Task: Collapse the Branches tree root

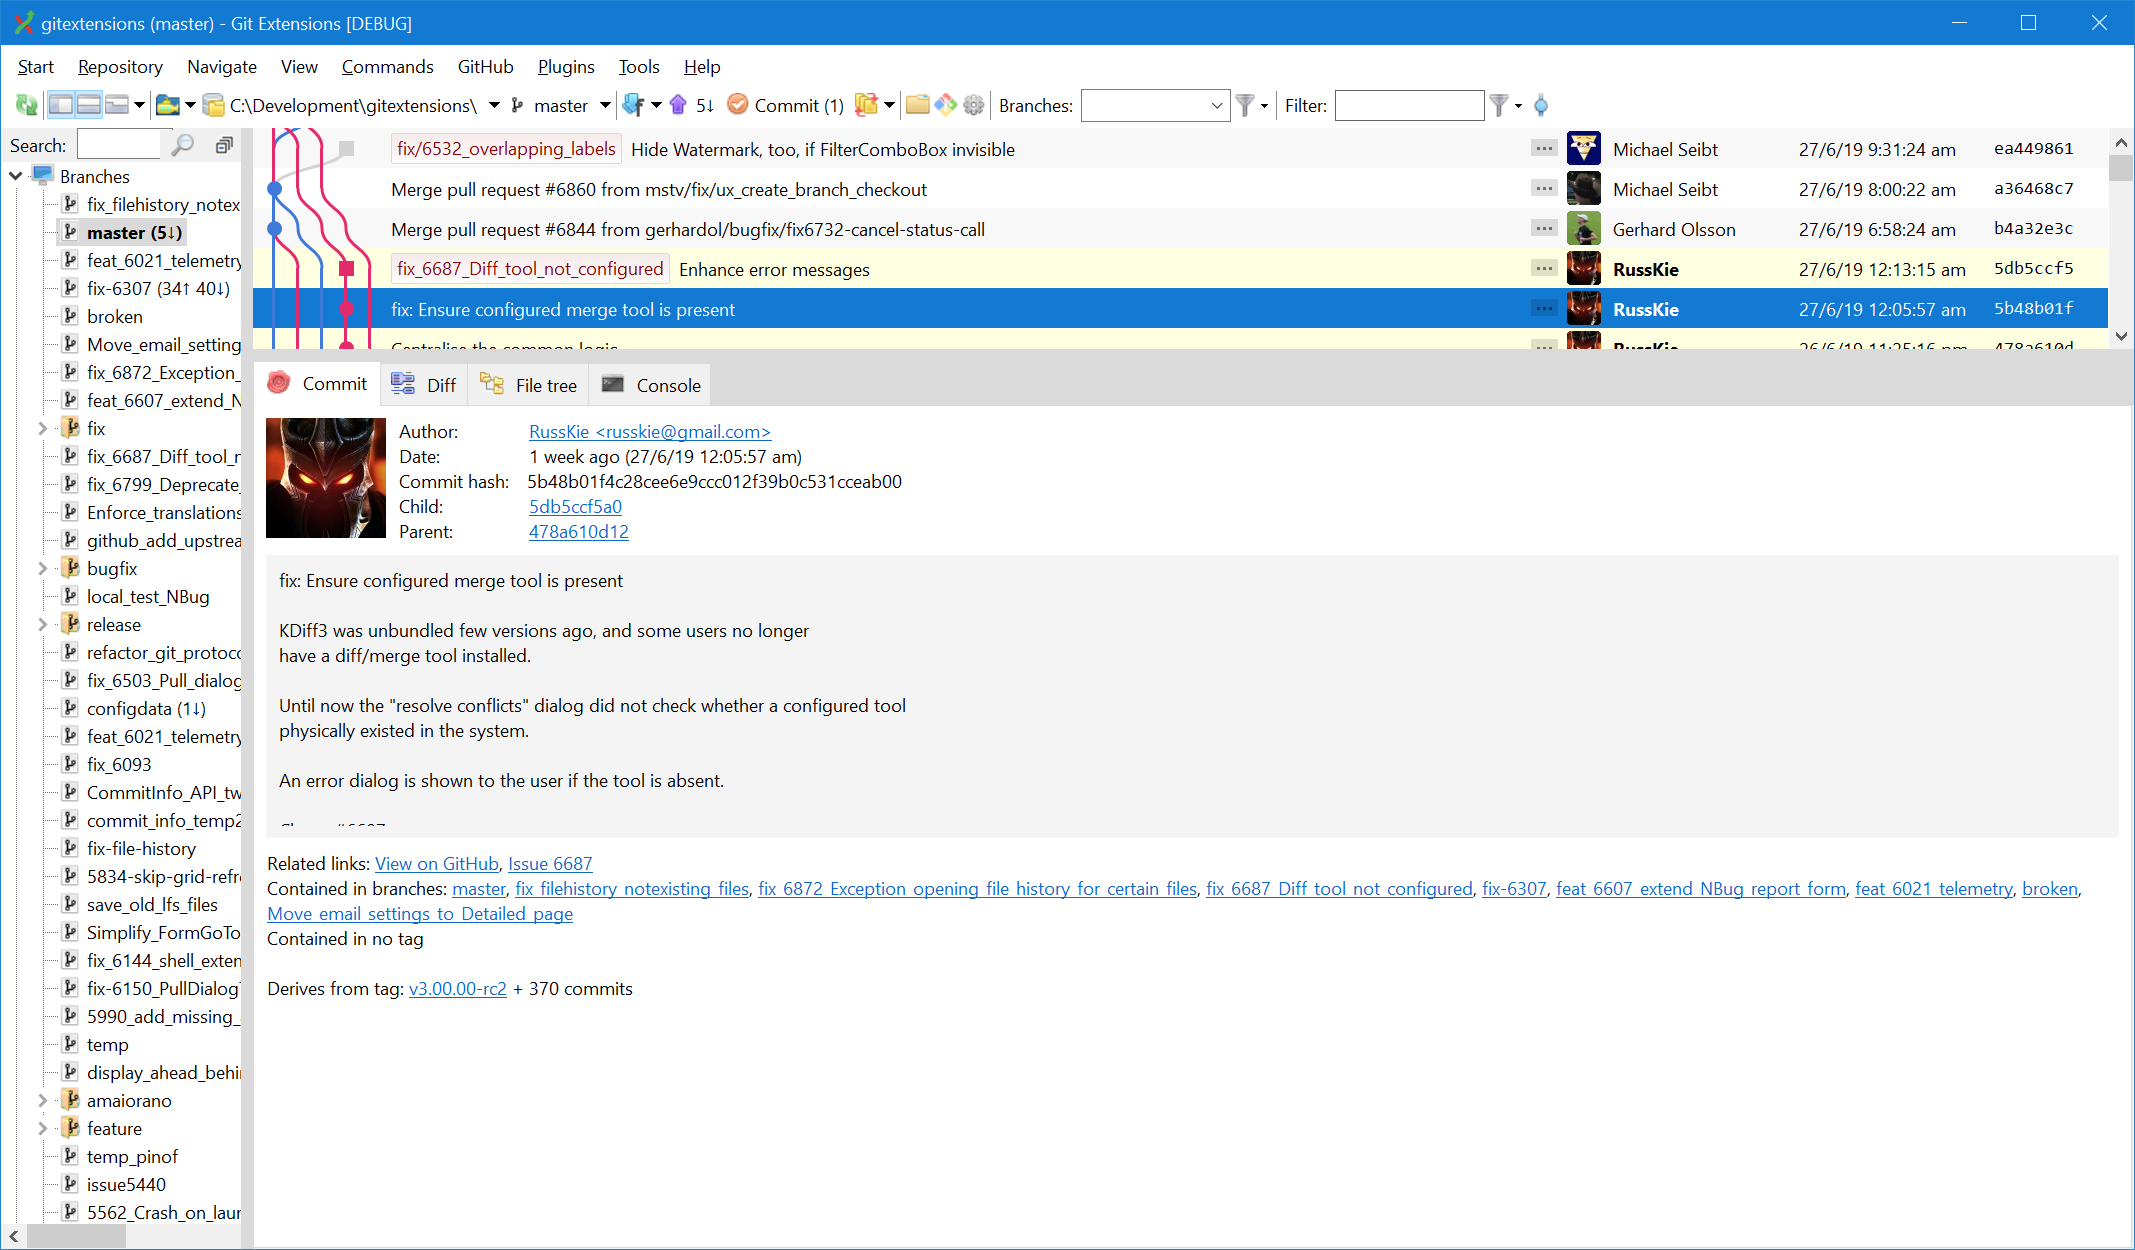Action: coord(15,175)
